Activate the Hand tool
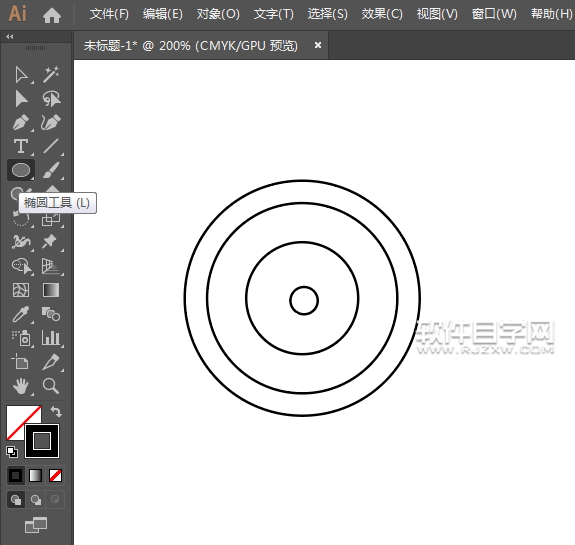 click(x=21, y=386)
